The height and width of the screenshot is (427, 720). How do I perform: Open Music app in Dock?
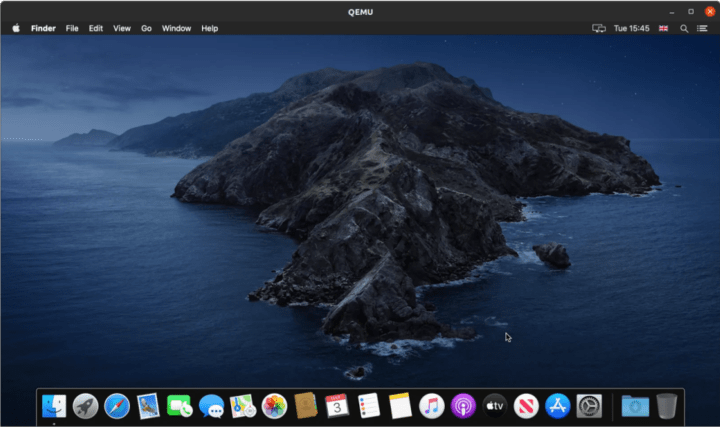click(432, 406)
